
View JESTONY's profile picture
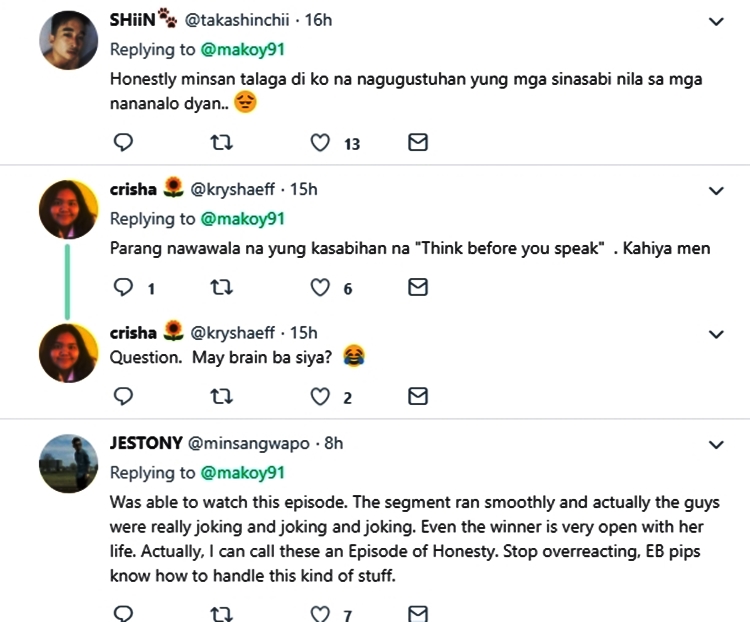68,464
